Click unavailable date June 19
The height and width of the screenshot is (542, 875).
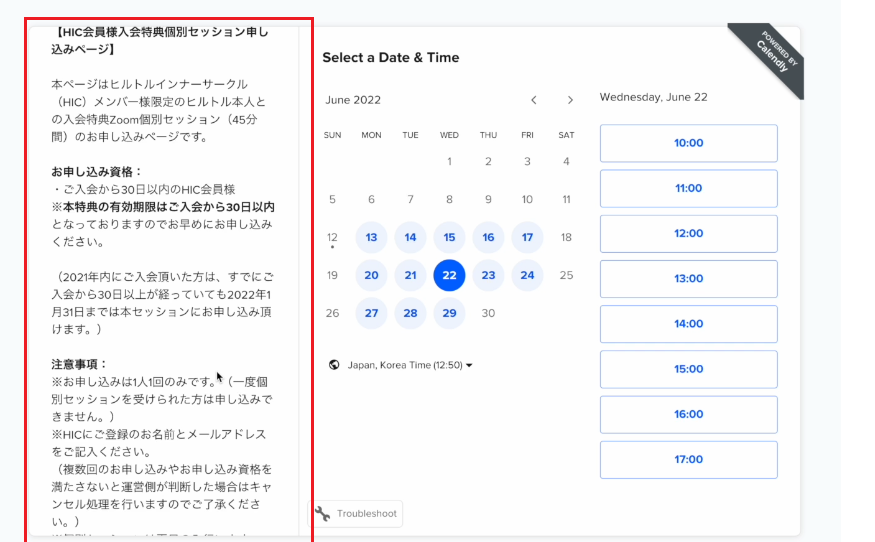coord(332,275)
